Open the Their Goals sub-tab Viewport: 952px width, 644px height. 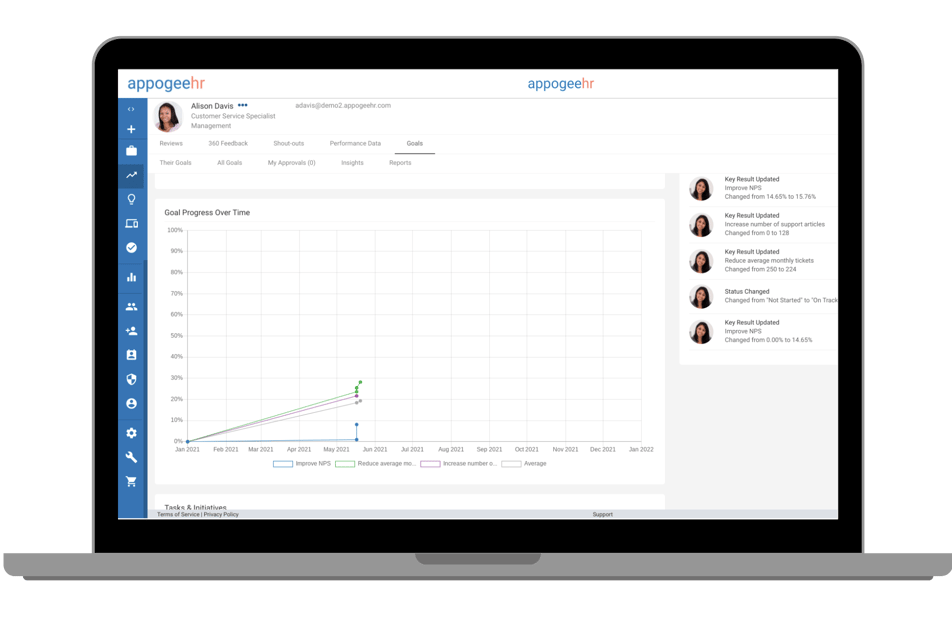tap(175, 163)
